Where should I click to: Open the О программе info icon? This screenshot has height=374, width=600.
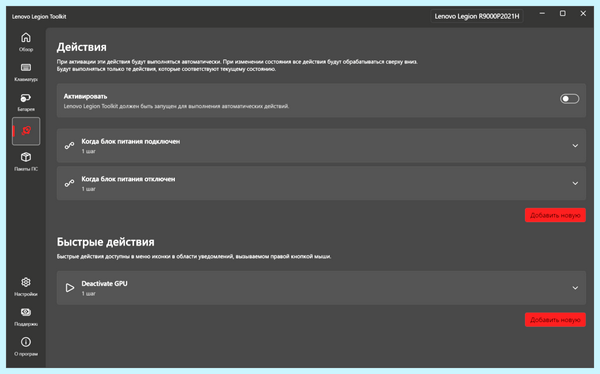point(26,342)
